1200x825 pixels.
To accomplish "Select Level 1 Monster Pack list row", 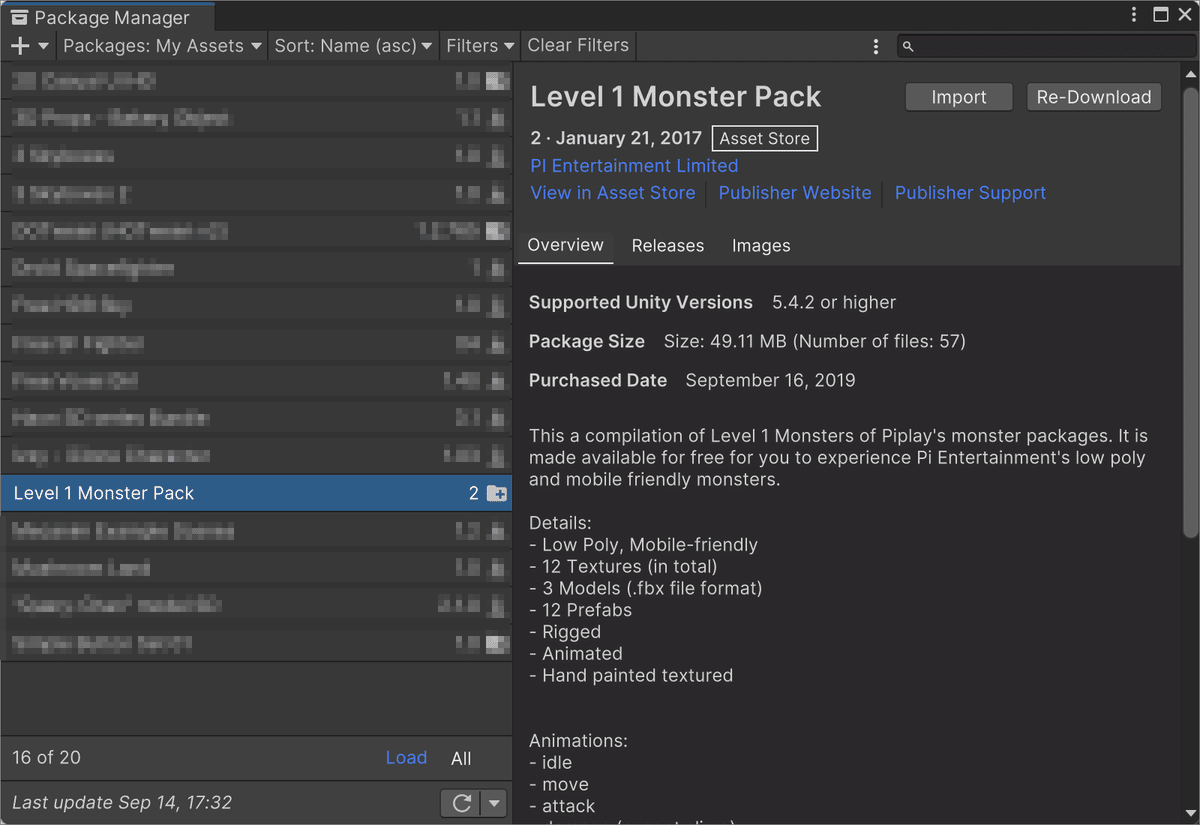I will 256,493.
